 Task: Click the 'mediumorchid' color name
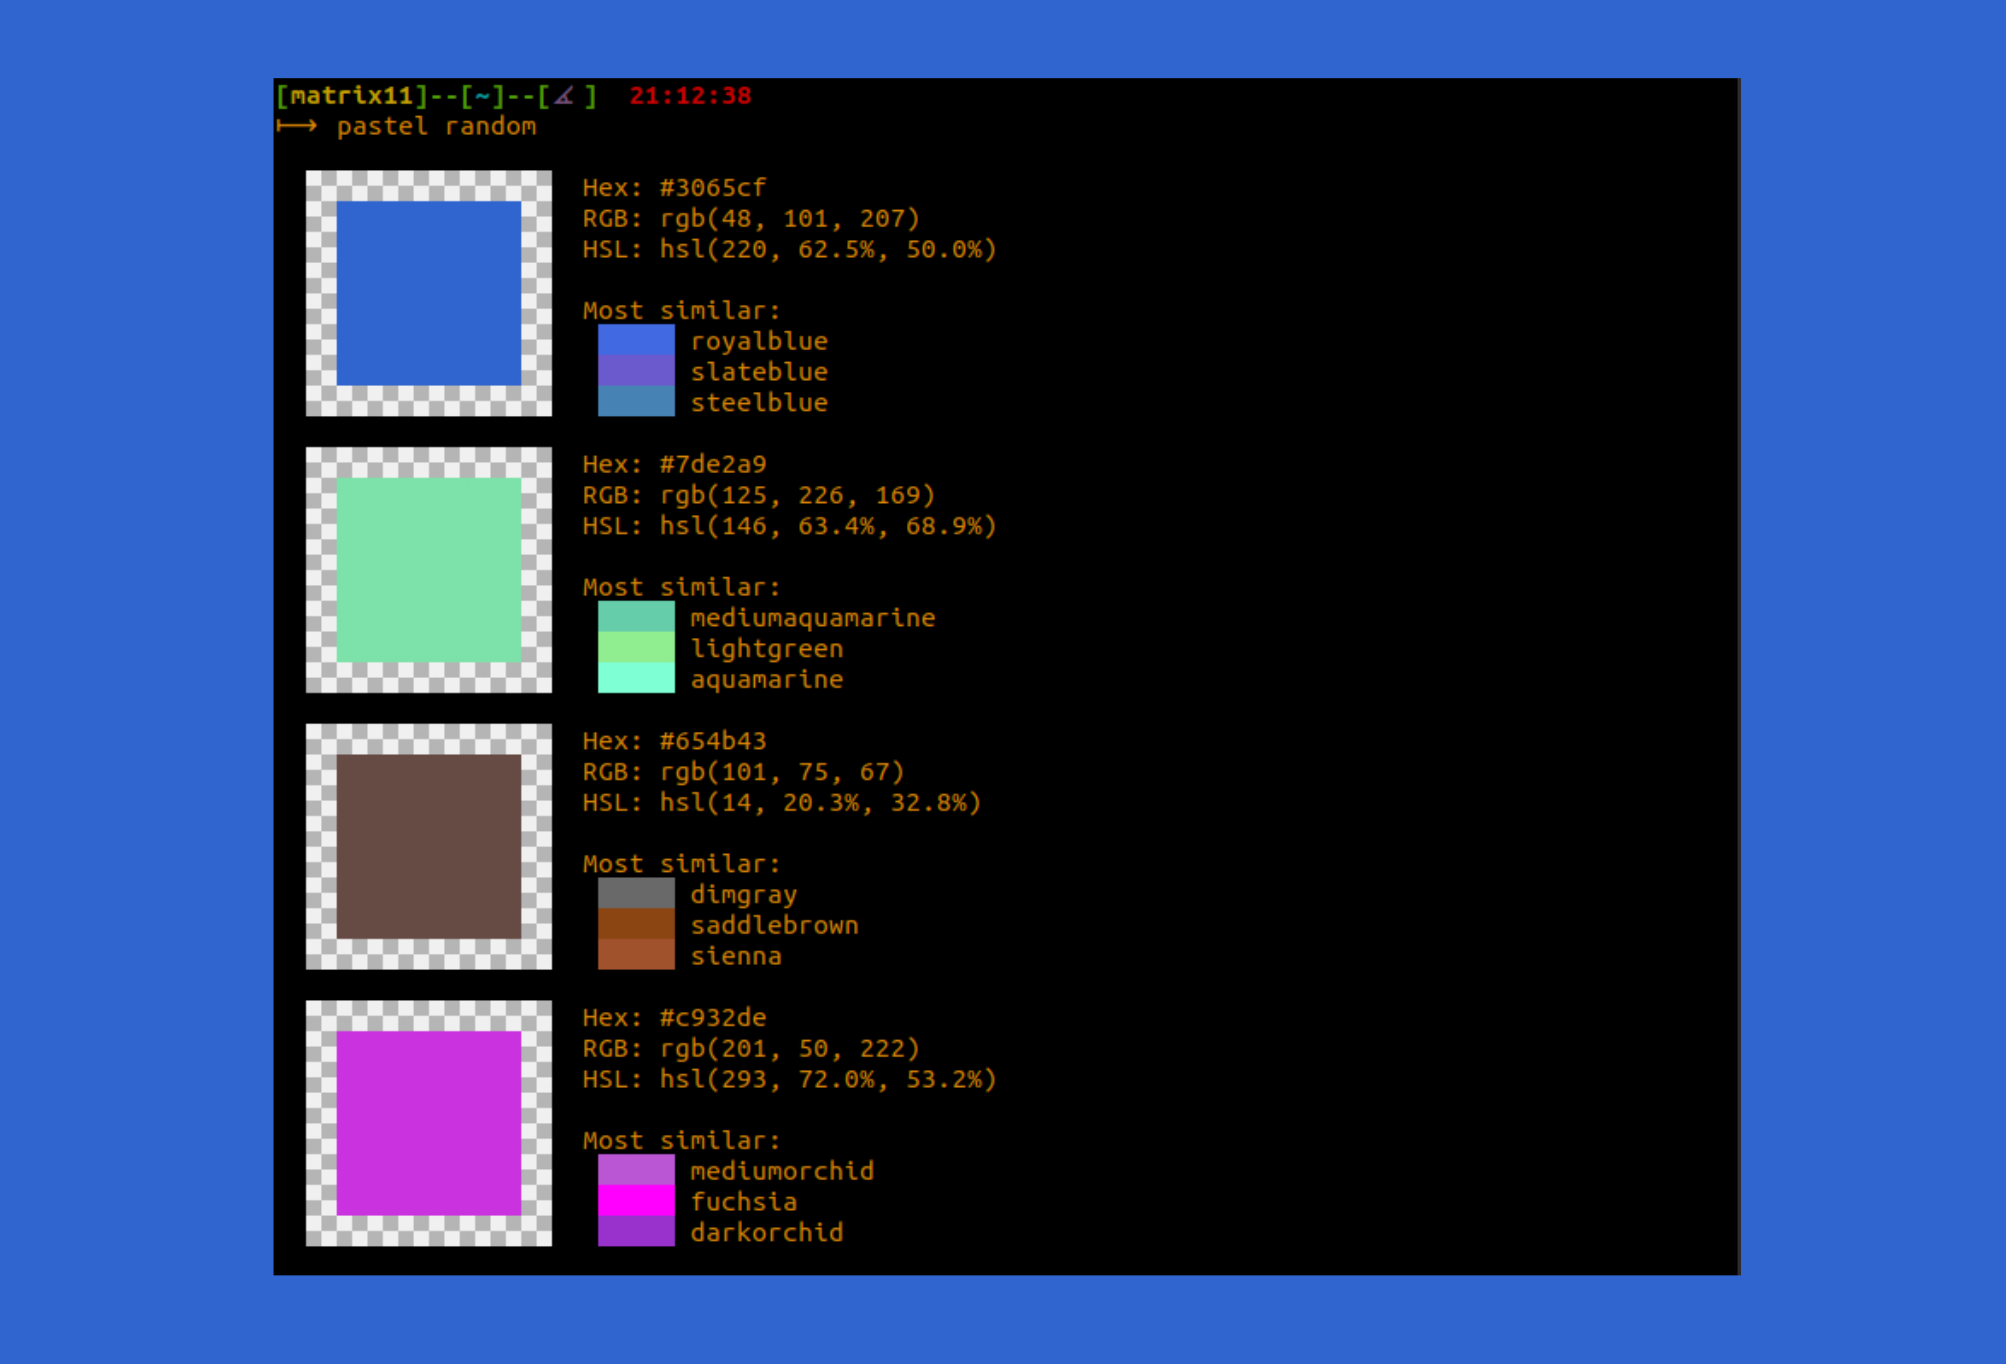[x=782, y=1171]
